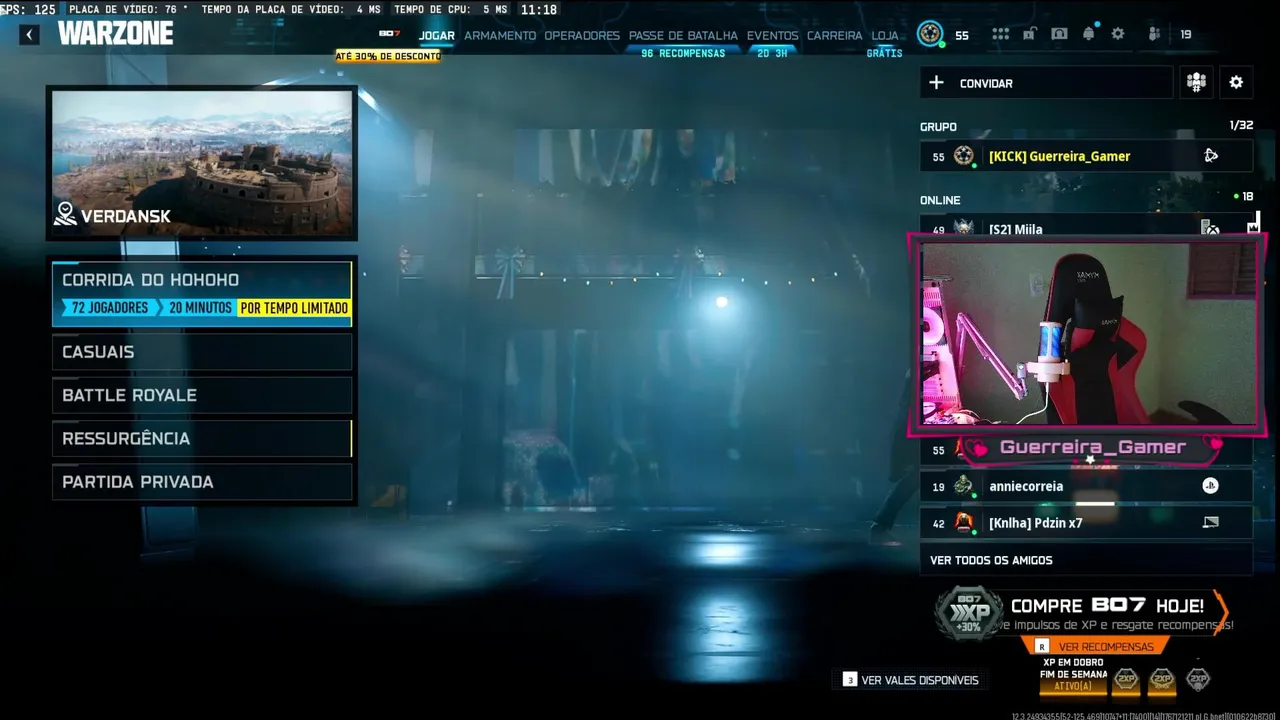The width and height of the screenshot is (1280, 720).
Task: Switch to the ARMAMENTO tab
Action: [500, 35]
